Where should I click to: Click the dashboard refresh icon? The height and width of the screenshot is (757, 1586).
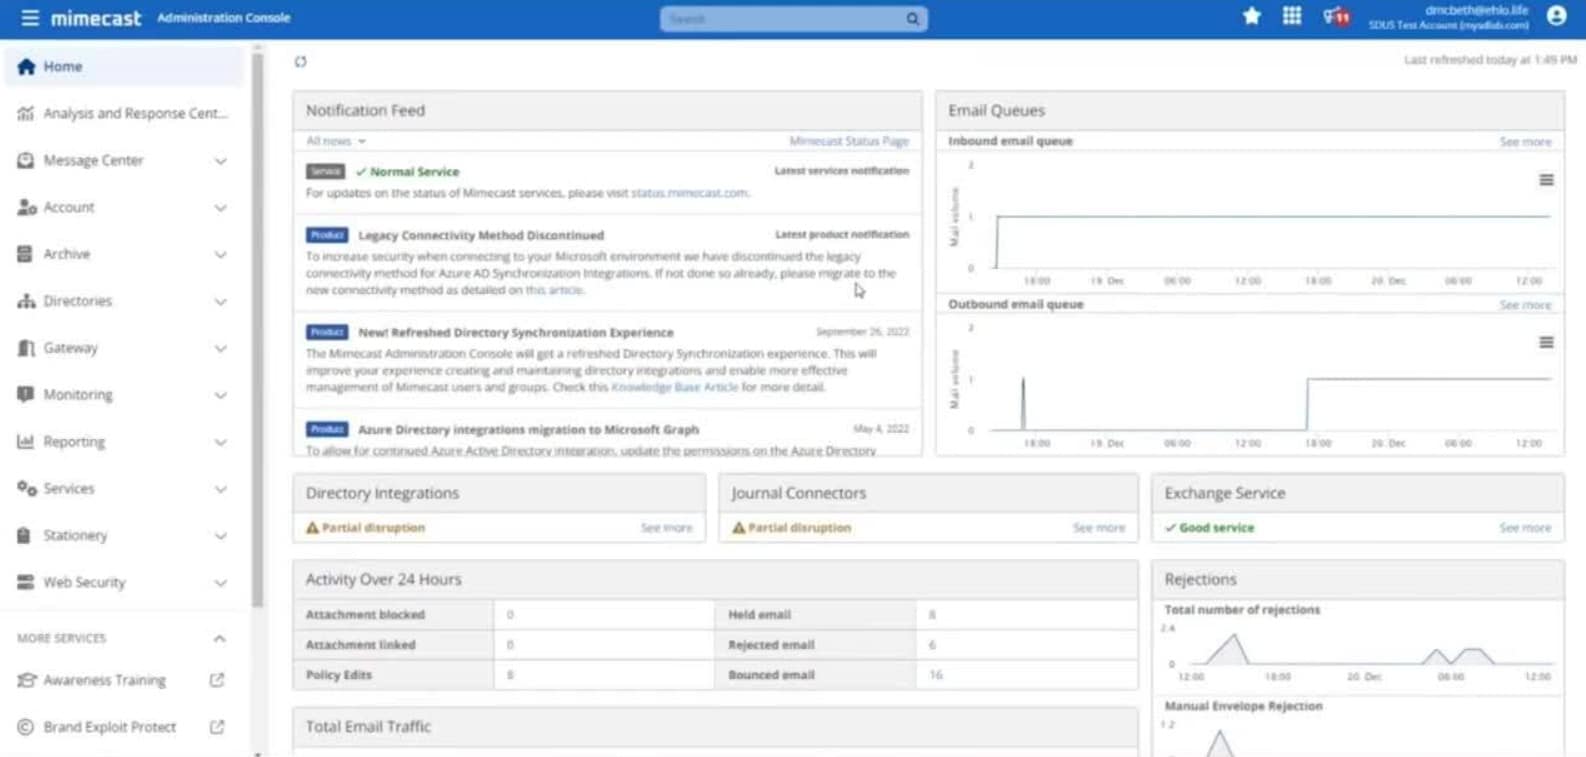[x=300, y=62]
